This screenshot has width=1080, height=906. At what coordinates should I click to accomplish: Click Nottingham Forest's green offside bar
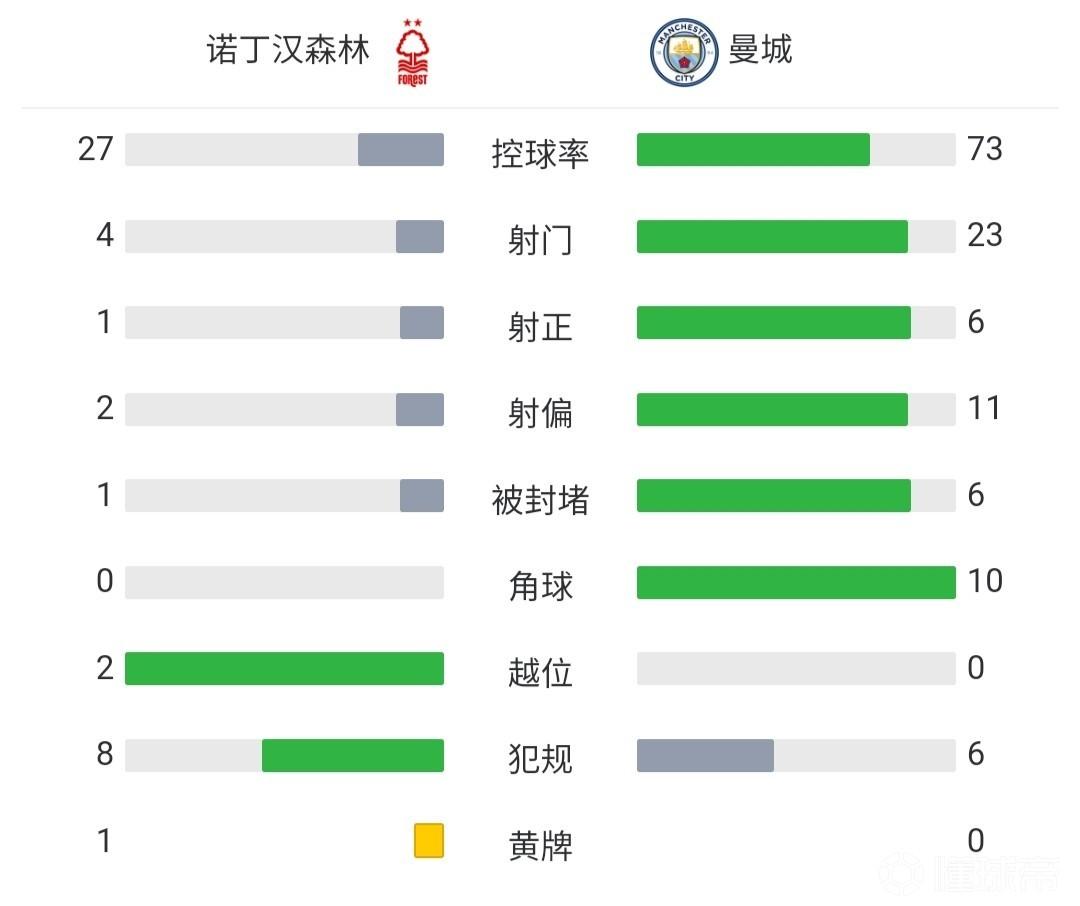(x=284, y=669)
